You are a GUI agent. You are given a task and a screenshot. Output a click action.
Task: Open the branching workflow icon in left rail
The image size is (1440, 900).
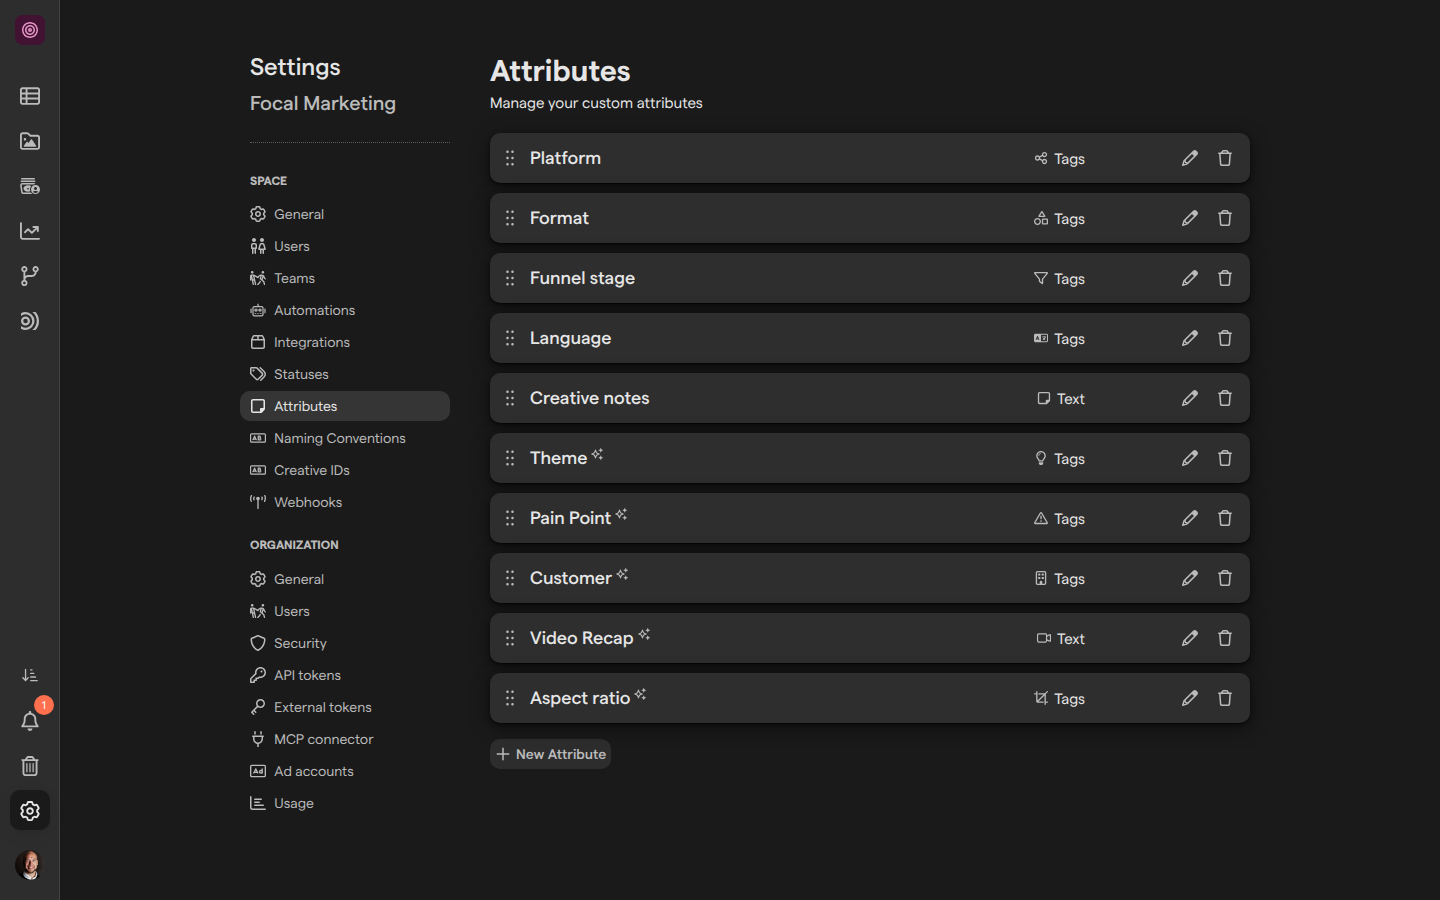point(30,276)
